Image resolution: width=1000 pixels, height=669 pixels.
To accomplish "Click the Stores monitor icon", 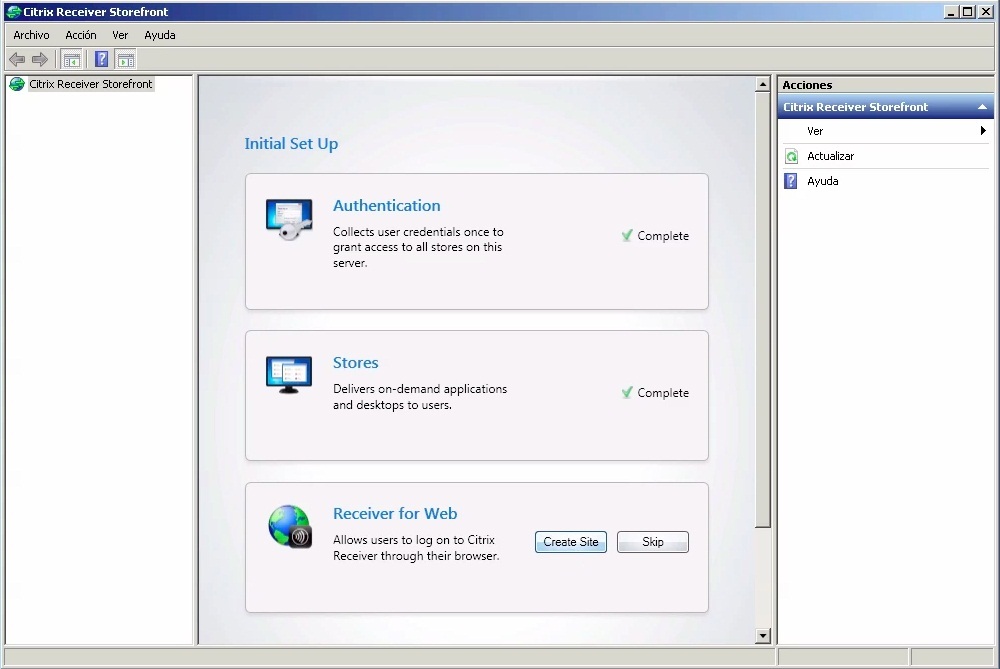I will 289,374.
